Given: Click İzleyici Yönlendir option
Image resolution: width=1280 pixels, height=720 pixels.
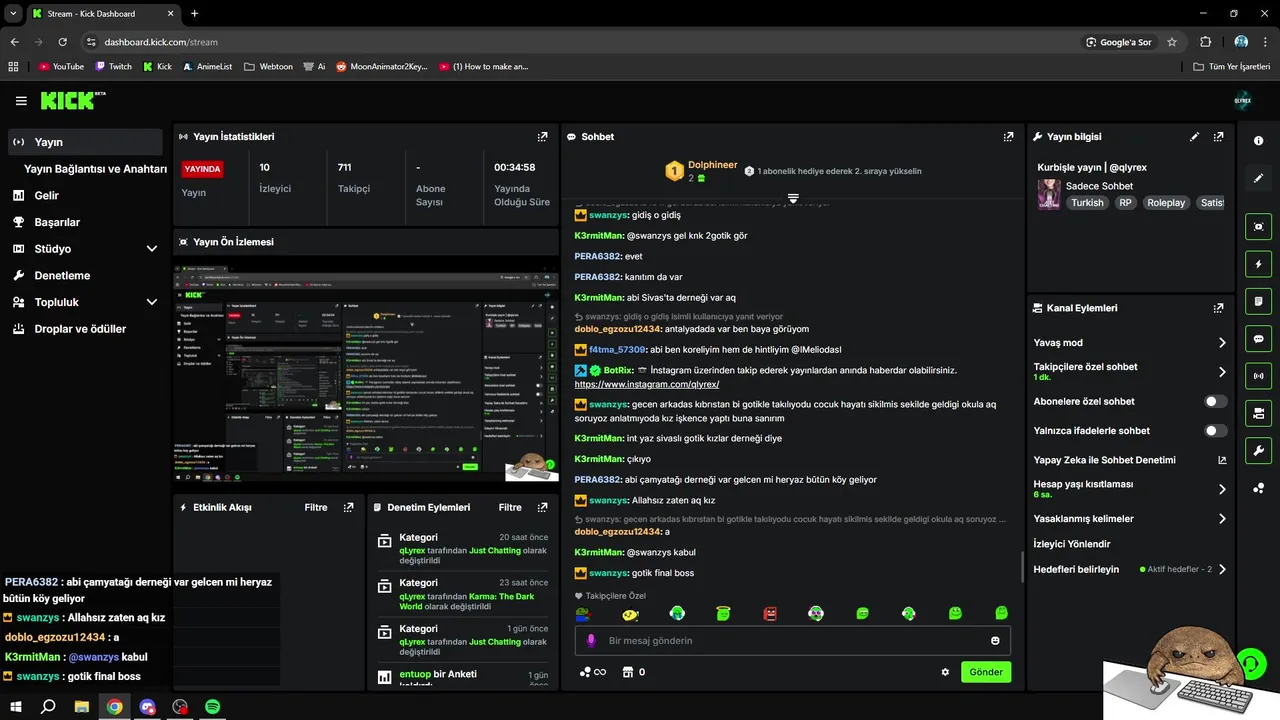Looking at the screenshot, I should tap(1072, 544).
